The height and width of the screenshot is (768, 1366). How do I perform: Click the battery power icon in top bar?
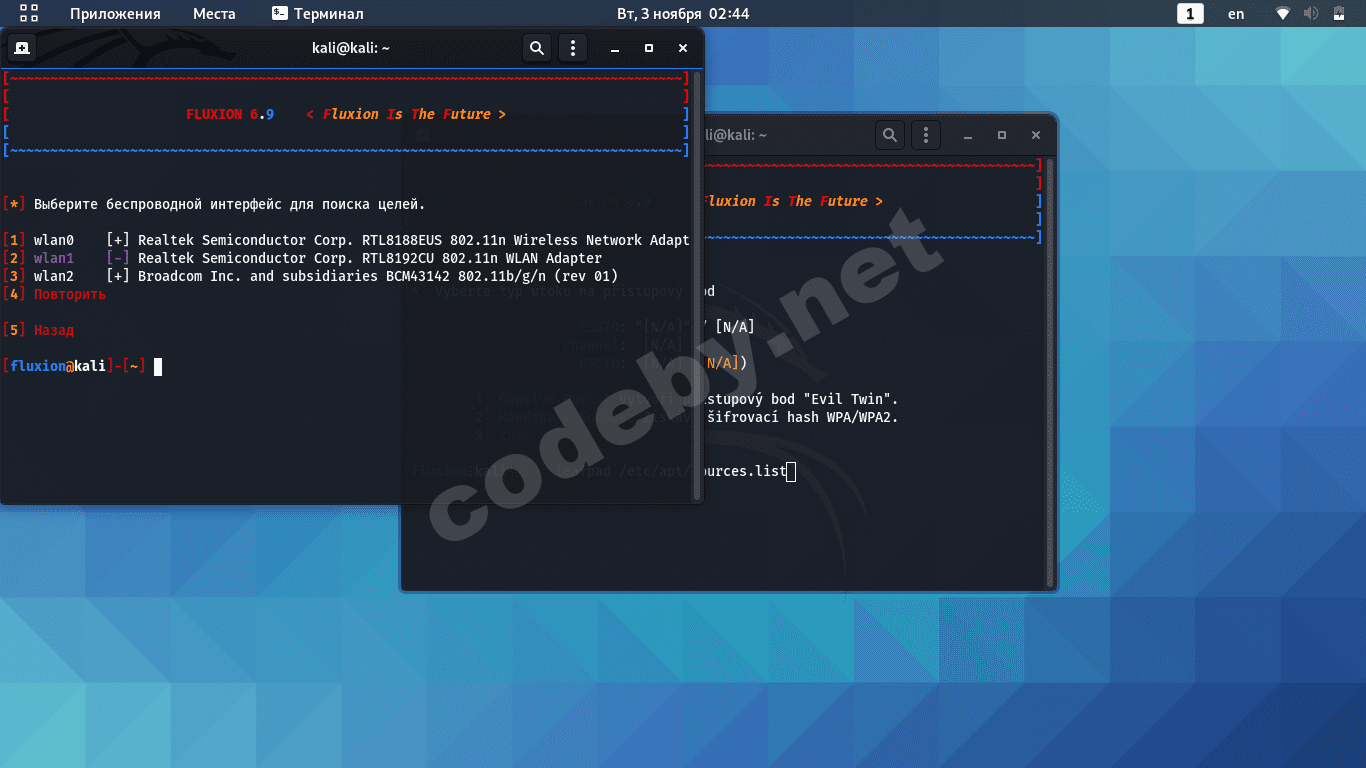point(1338,14)
